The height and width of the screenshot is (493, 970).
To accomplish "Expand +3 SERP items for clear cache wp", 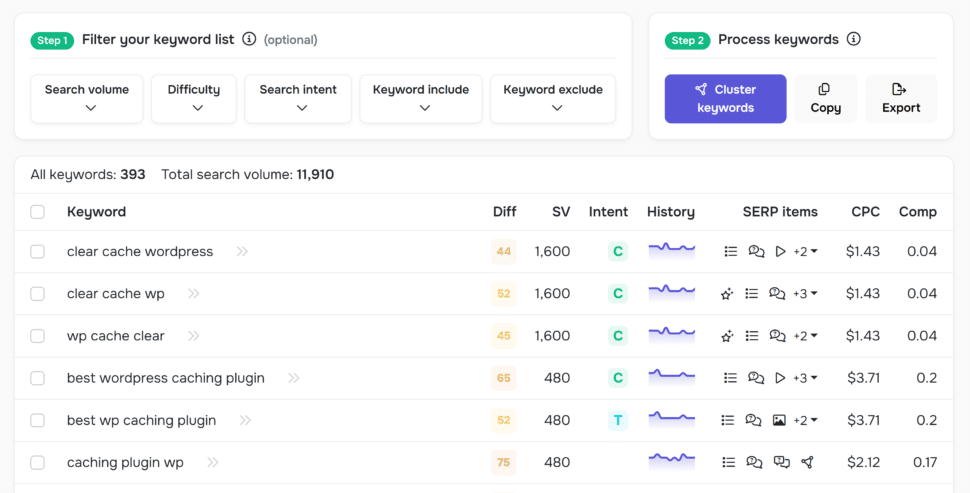I will (x=805, y=293).
